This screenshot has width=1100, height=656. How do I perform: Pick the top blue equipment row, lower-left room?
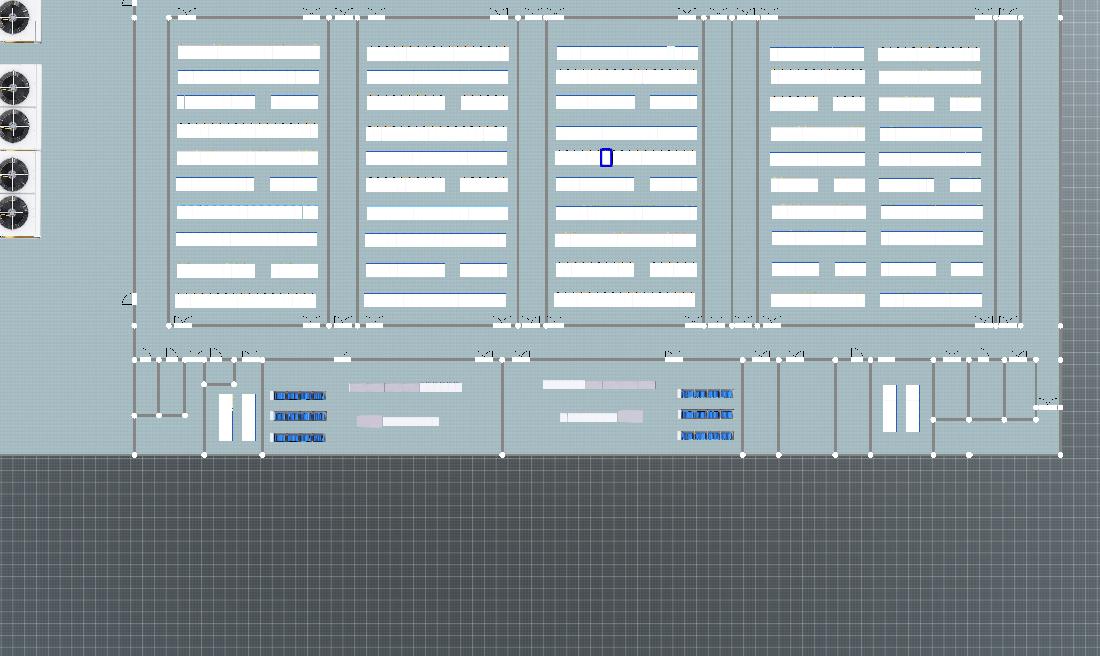(299, 396)
